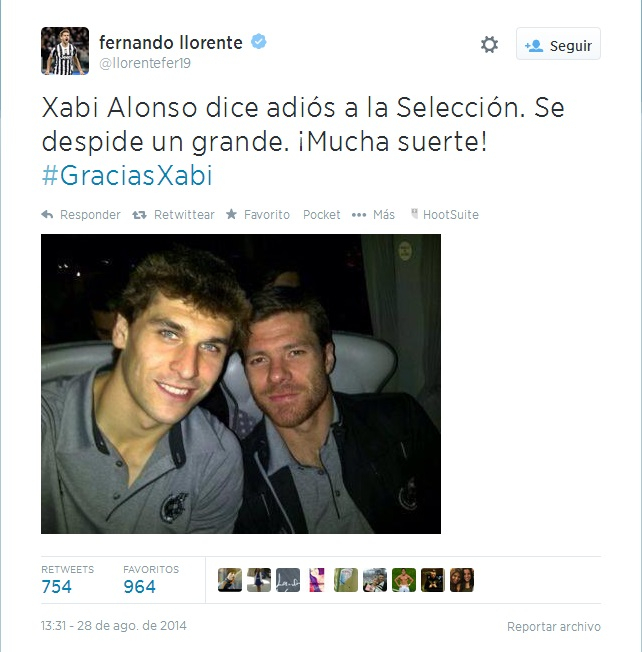Open first retweeter avatar thumbnail
Screen dimensions: 642x652
(x=230, y=580)
